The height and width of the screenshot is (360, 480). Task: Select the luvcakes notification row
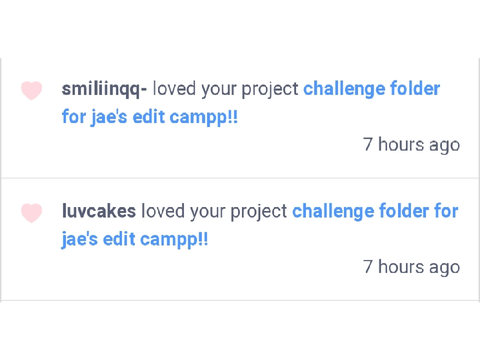click(x=240, y=240)
